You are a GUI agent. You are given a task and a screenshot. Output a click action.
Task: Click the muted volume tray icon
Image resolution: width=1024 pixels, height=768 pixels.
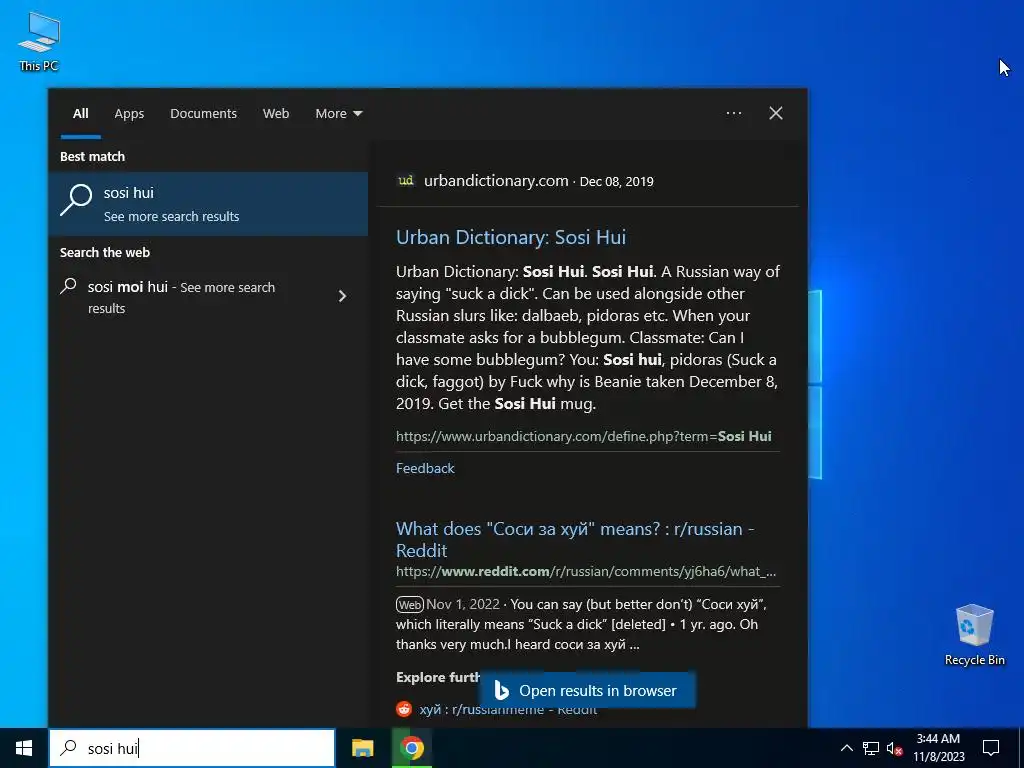click(895, 748)
